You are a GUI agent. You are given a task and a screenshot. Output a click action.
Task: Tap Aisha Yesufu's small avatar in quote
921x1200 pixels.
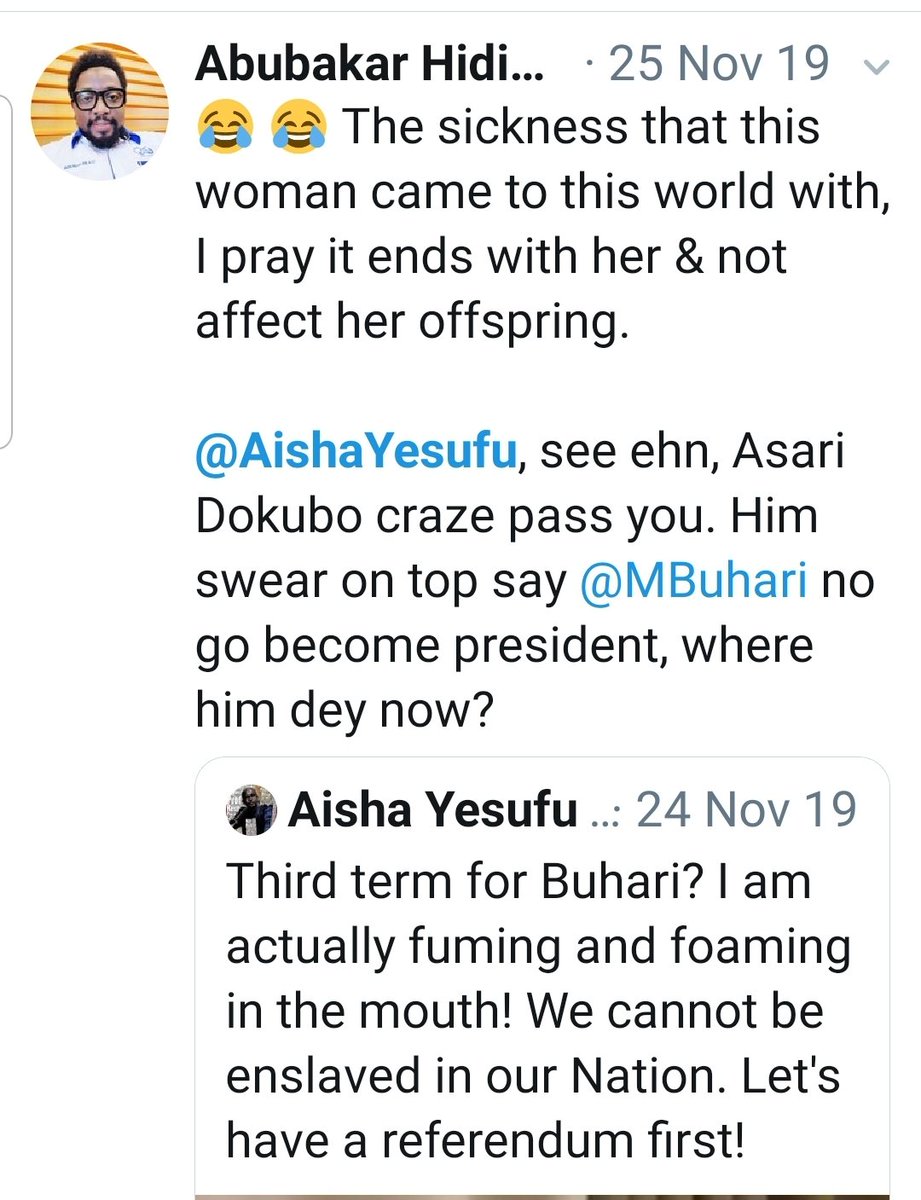coord(252,809)
